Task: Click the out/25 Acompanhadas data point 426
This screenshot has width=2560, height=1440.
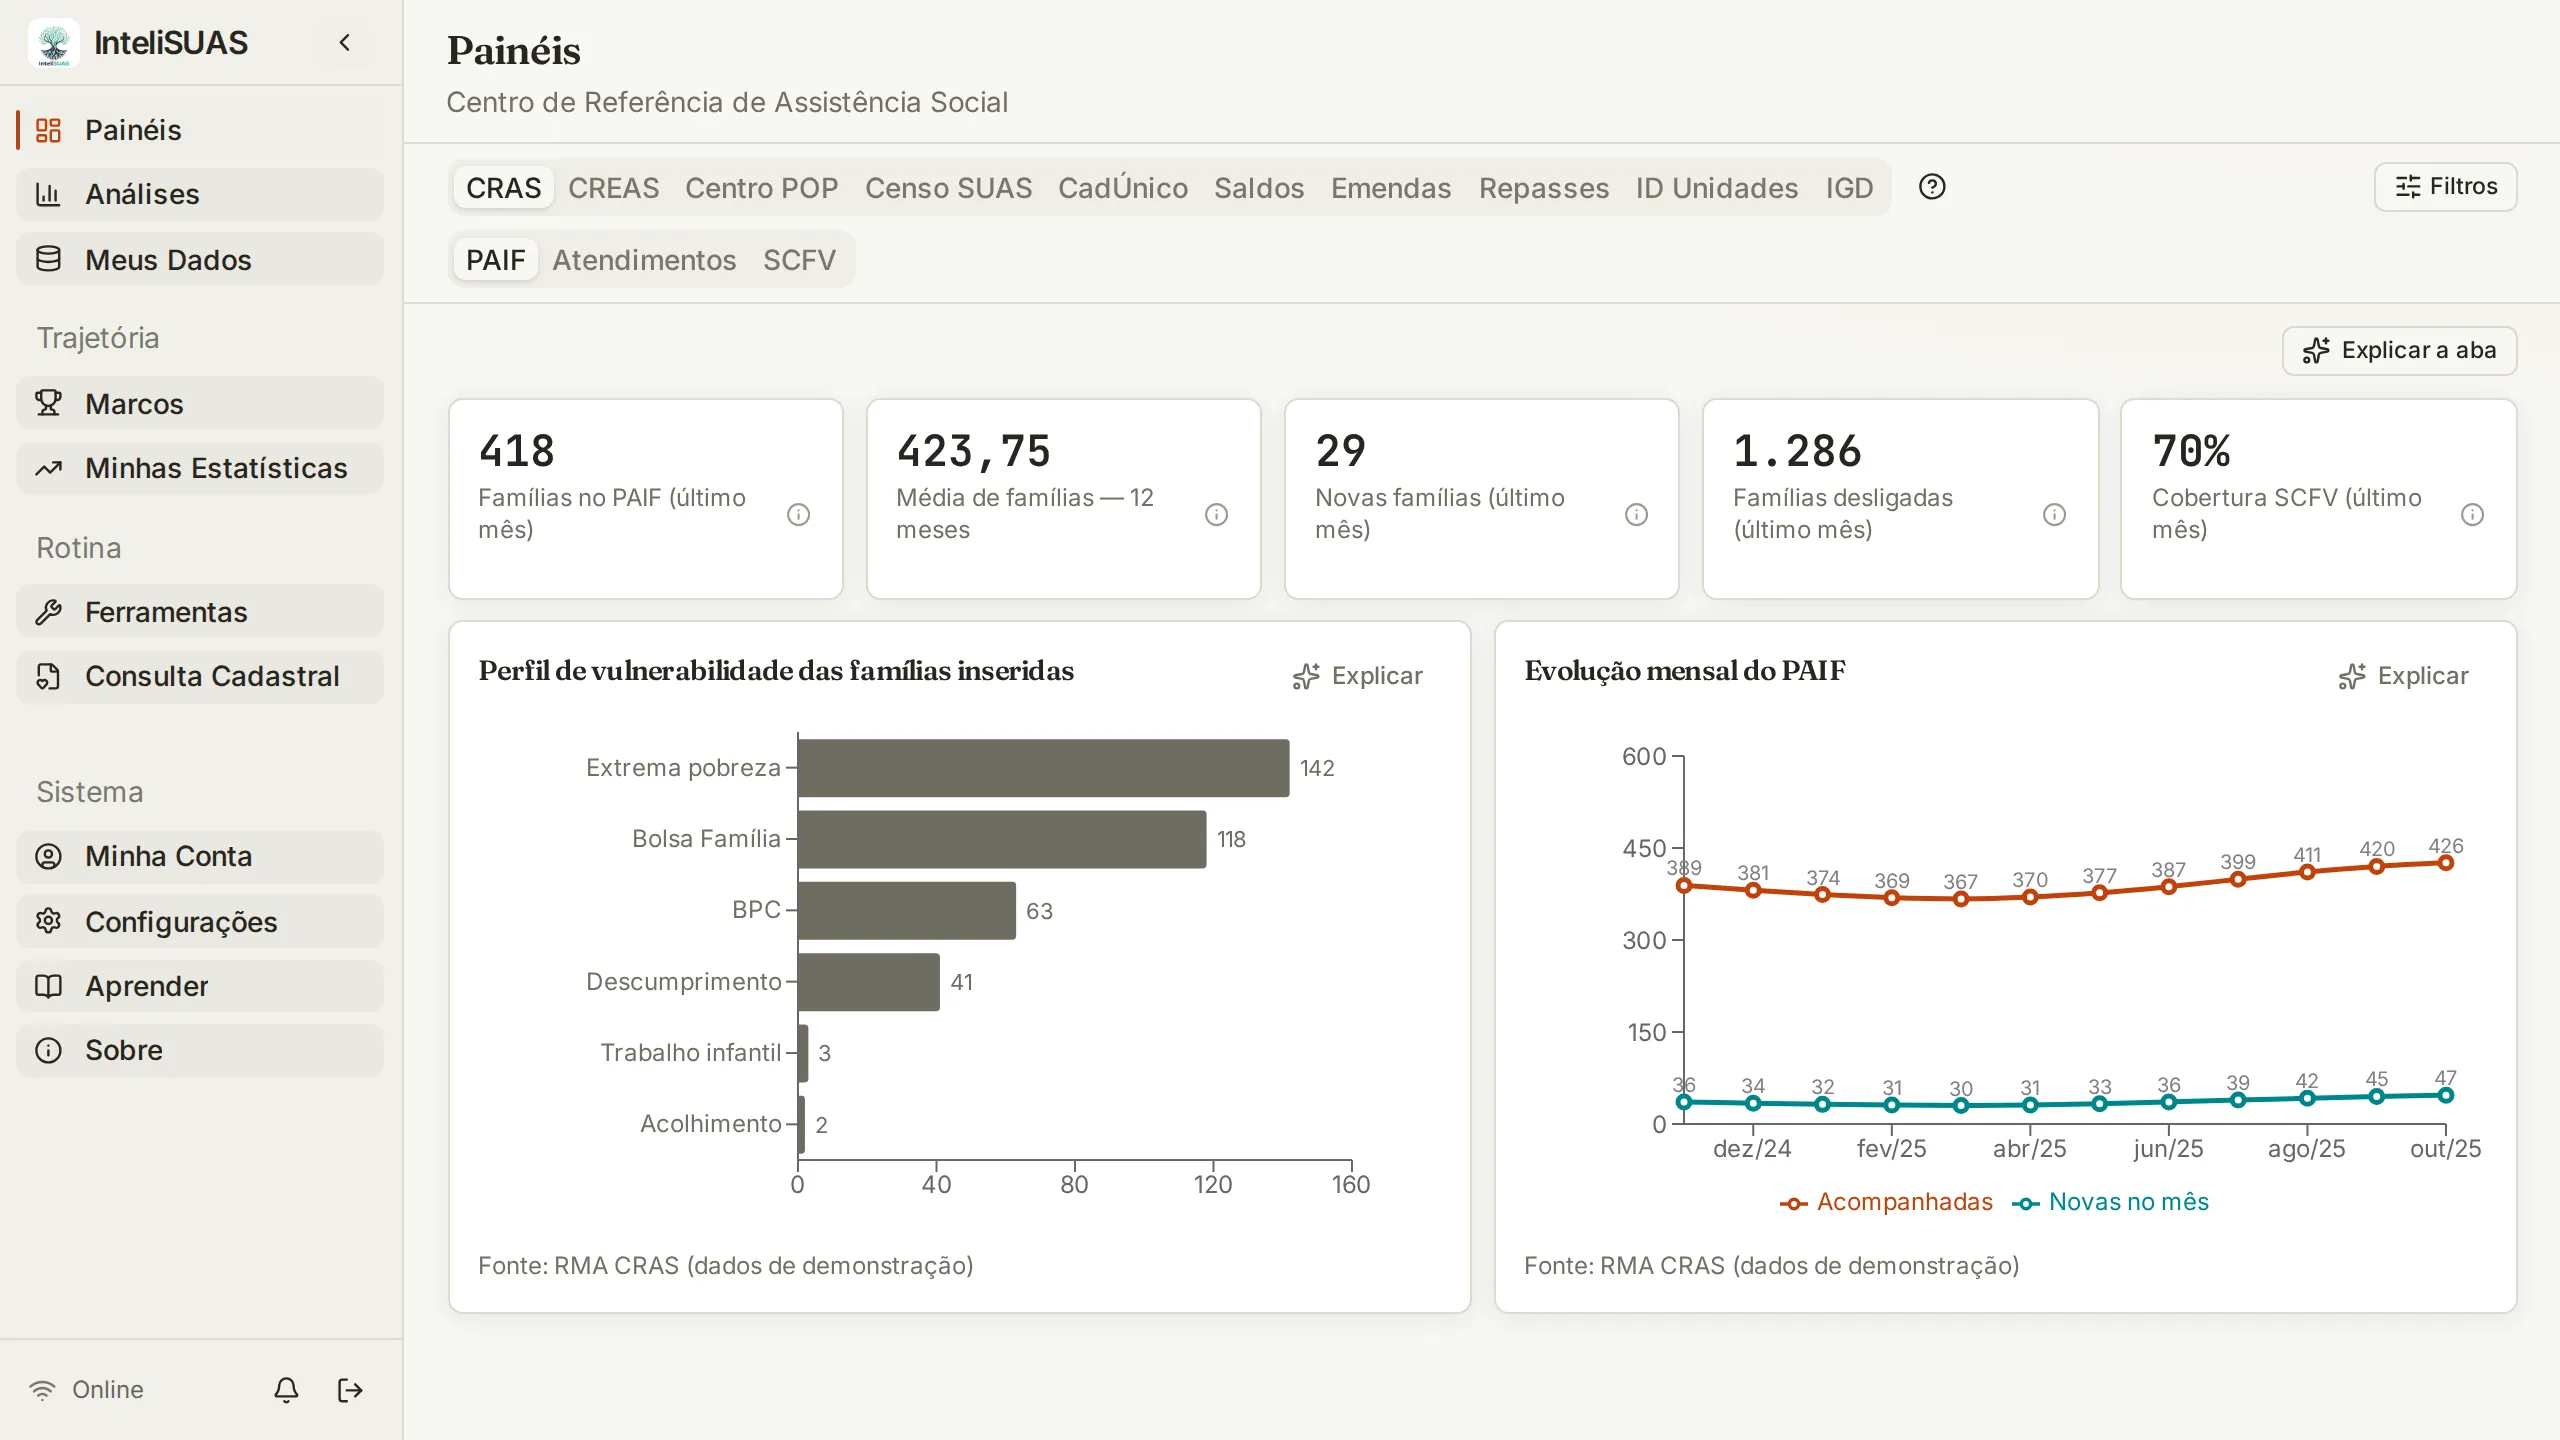Action: click(x=2445, y=863)
